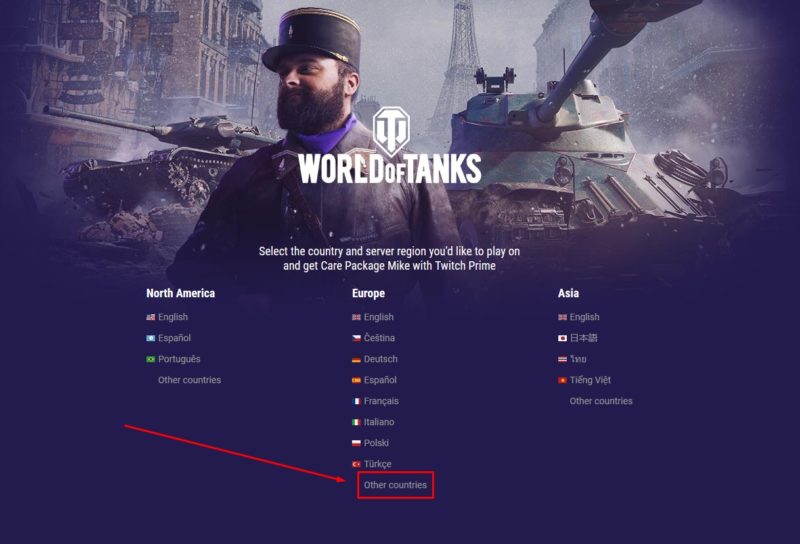
Task: Select Español in the North America list
Action: pos(174,338)
